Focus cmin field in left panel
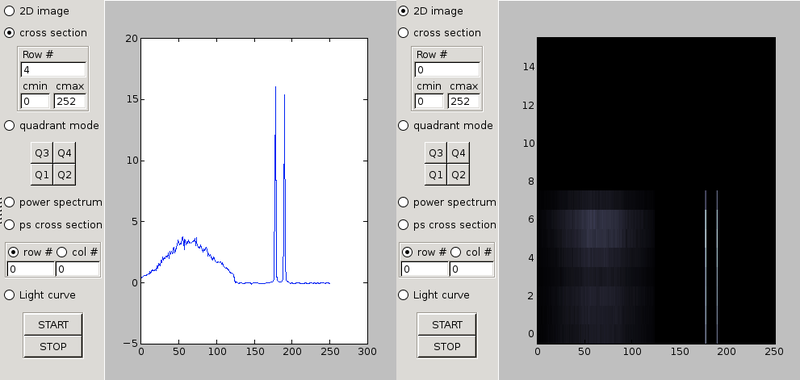This screenshot has width=800, height=380. pos(35,101)
